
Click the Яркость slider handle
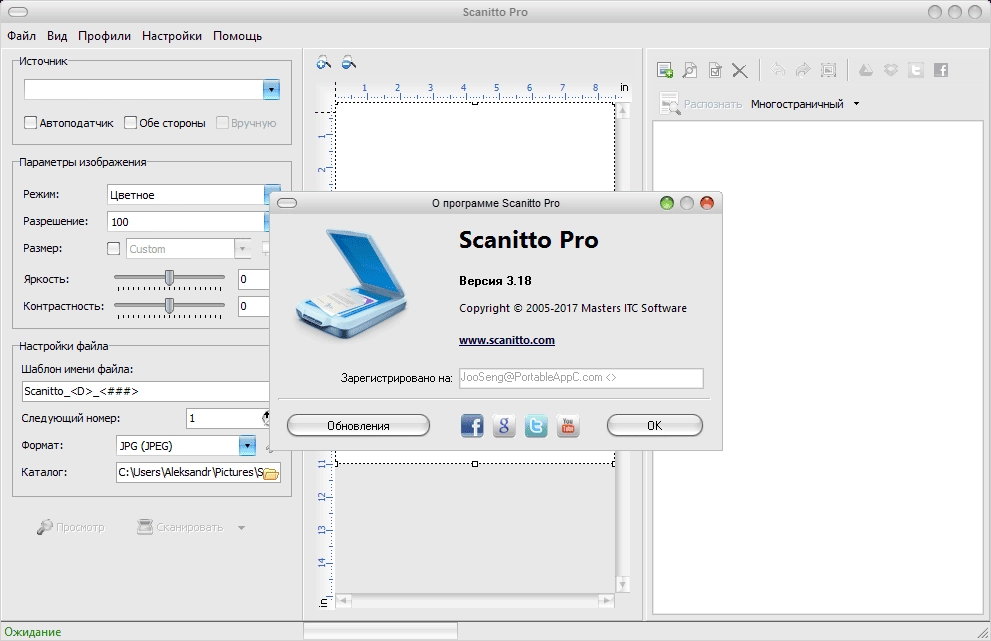169,278
